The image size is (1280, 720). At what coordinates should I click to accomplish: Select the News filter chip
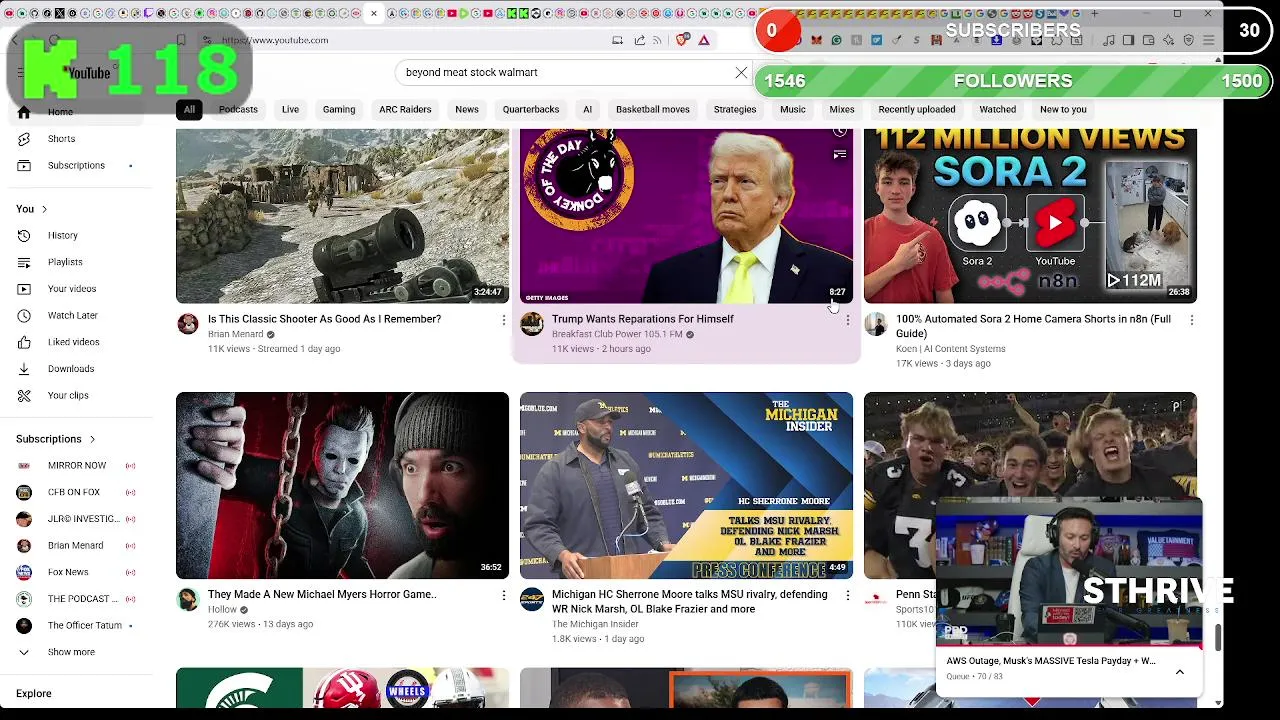pos(467,110)
